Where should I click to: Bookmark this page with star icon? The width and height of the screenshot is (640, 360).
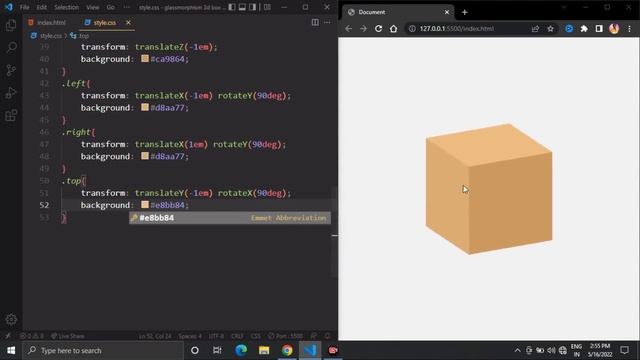pos(551,29)
